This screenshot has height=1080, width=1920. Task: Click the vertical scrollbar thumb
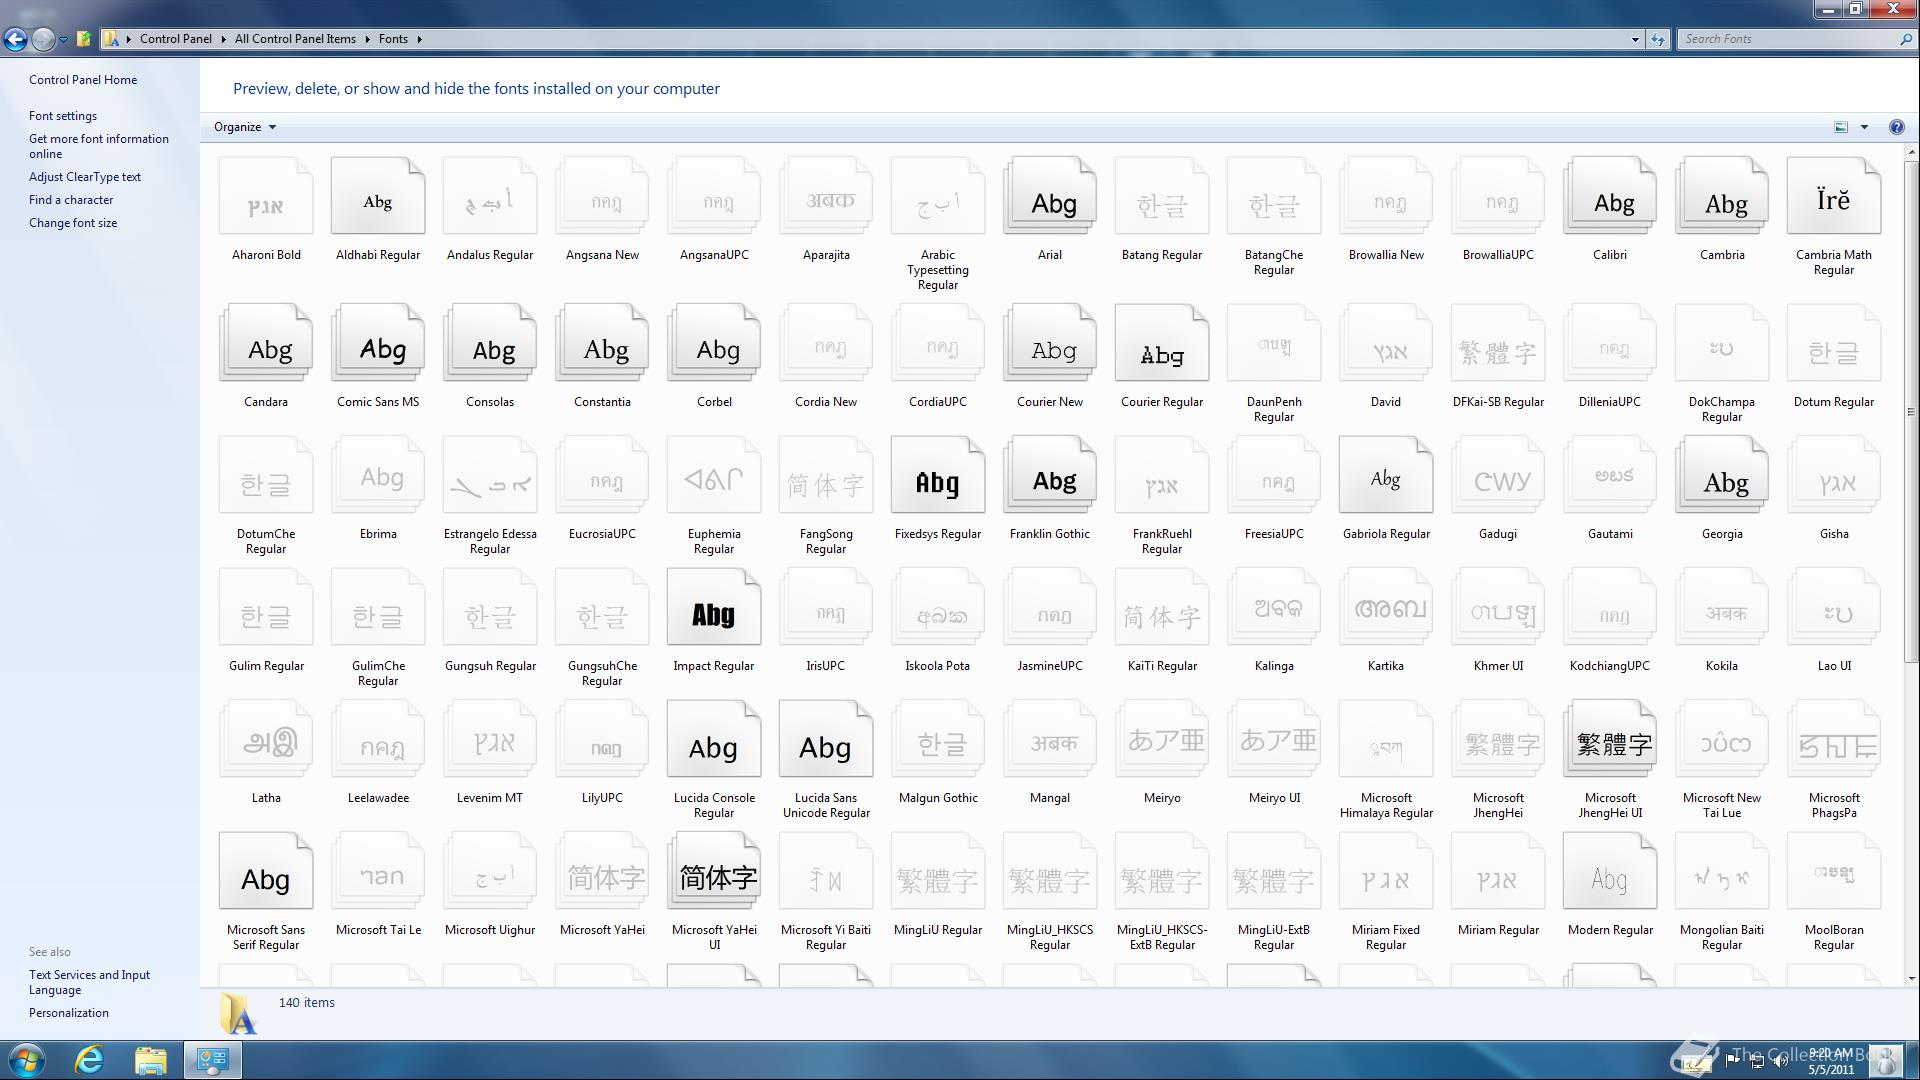tap(1911, 410)
